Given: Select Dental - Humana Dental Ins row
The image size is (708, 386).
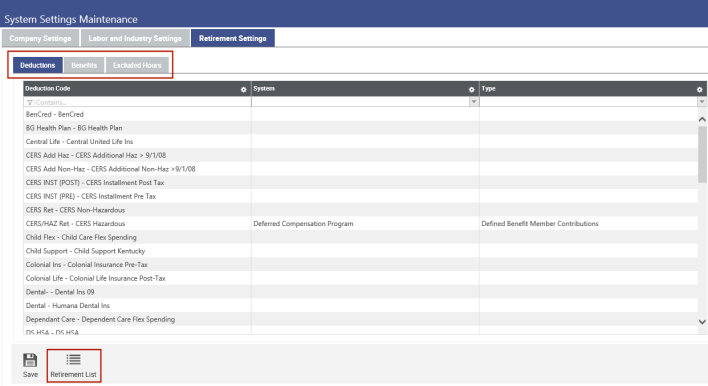Looking at the screenshot, I should (361, 305).
